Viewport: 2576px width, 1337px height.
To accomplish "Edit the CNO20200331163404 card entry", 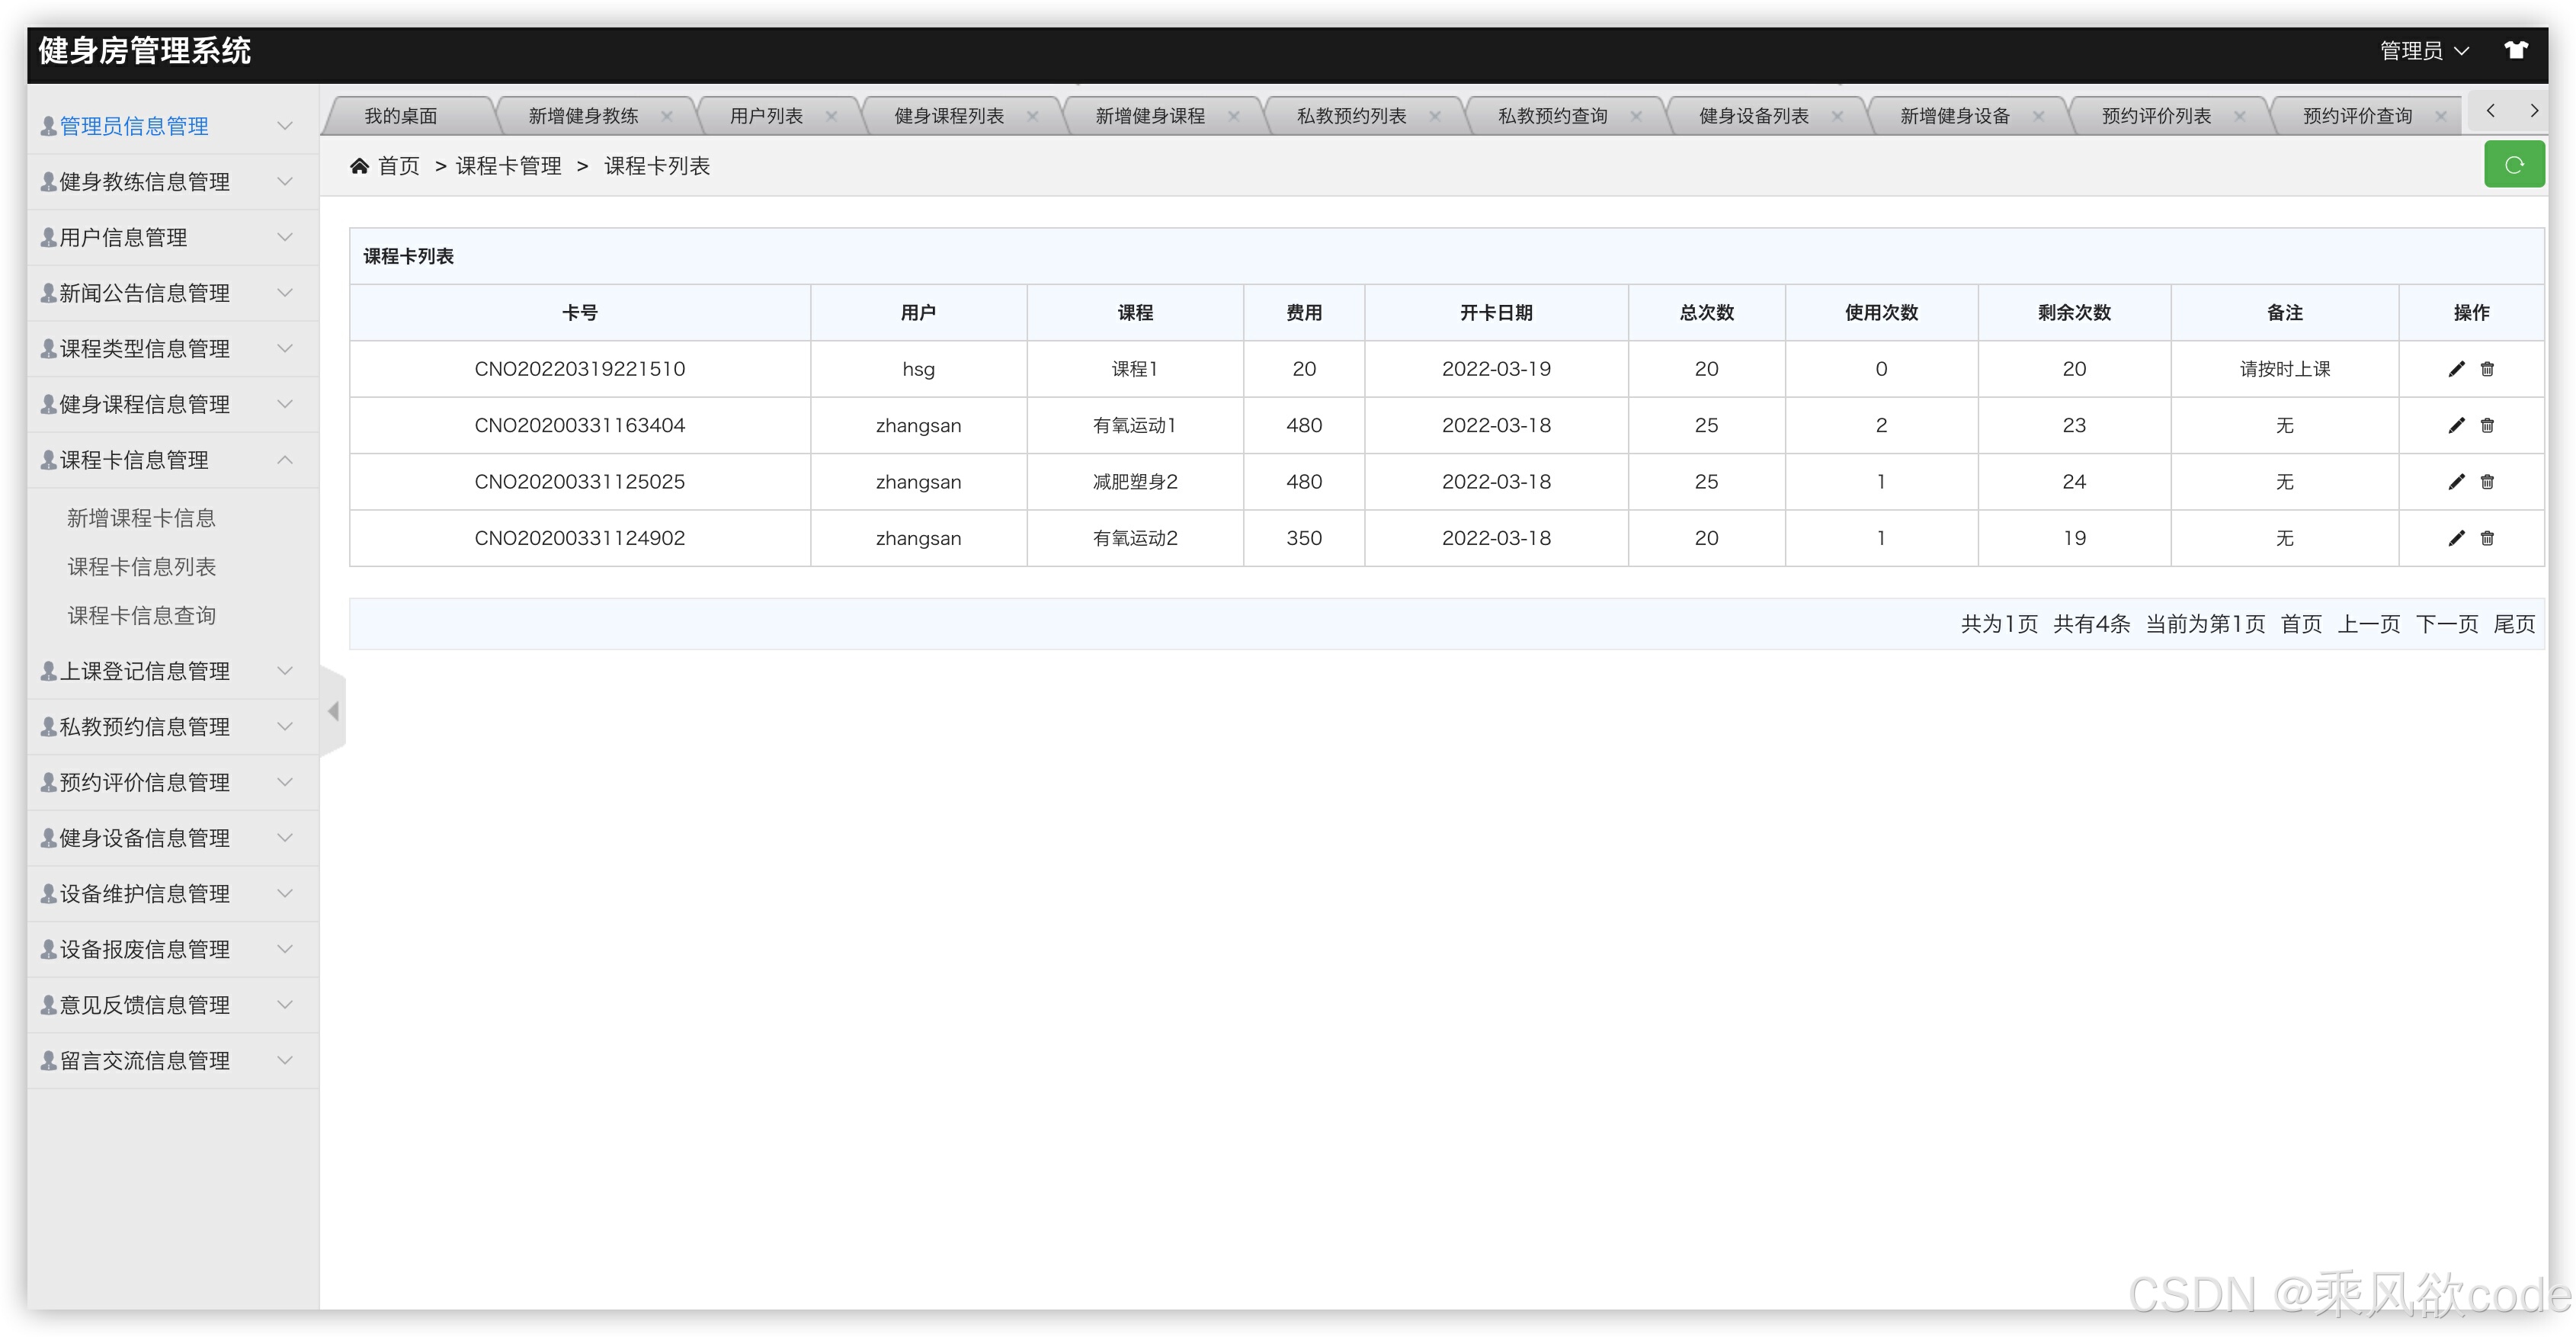I will (x=2456, y=425).
